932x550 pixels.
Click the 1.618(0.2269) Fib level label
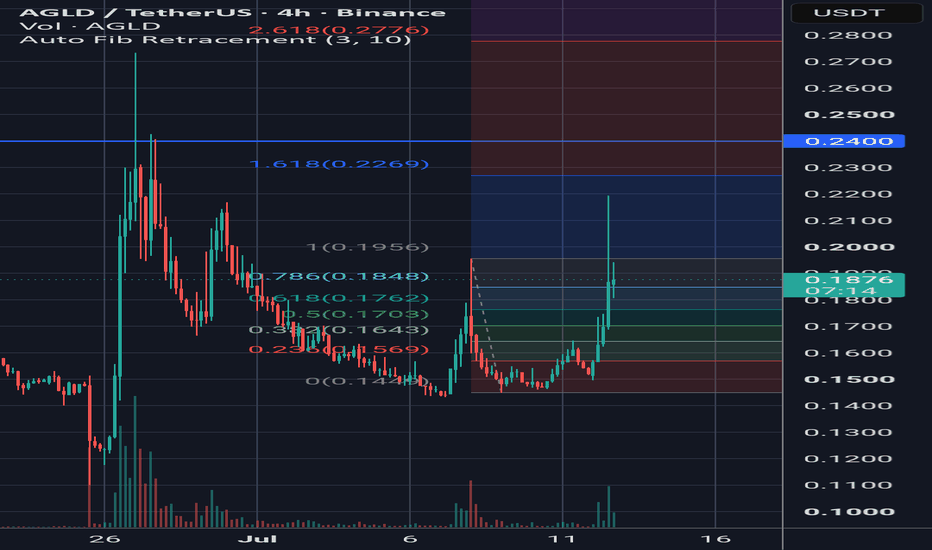(339, 164)
